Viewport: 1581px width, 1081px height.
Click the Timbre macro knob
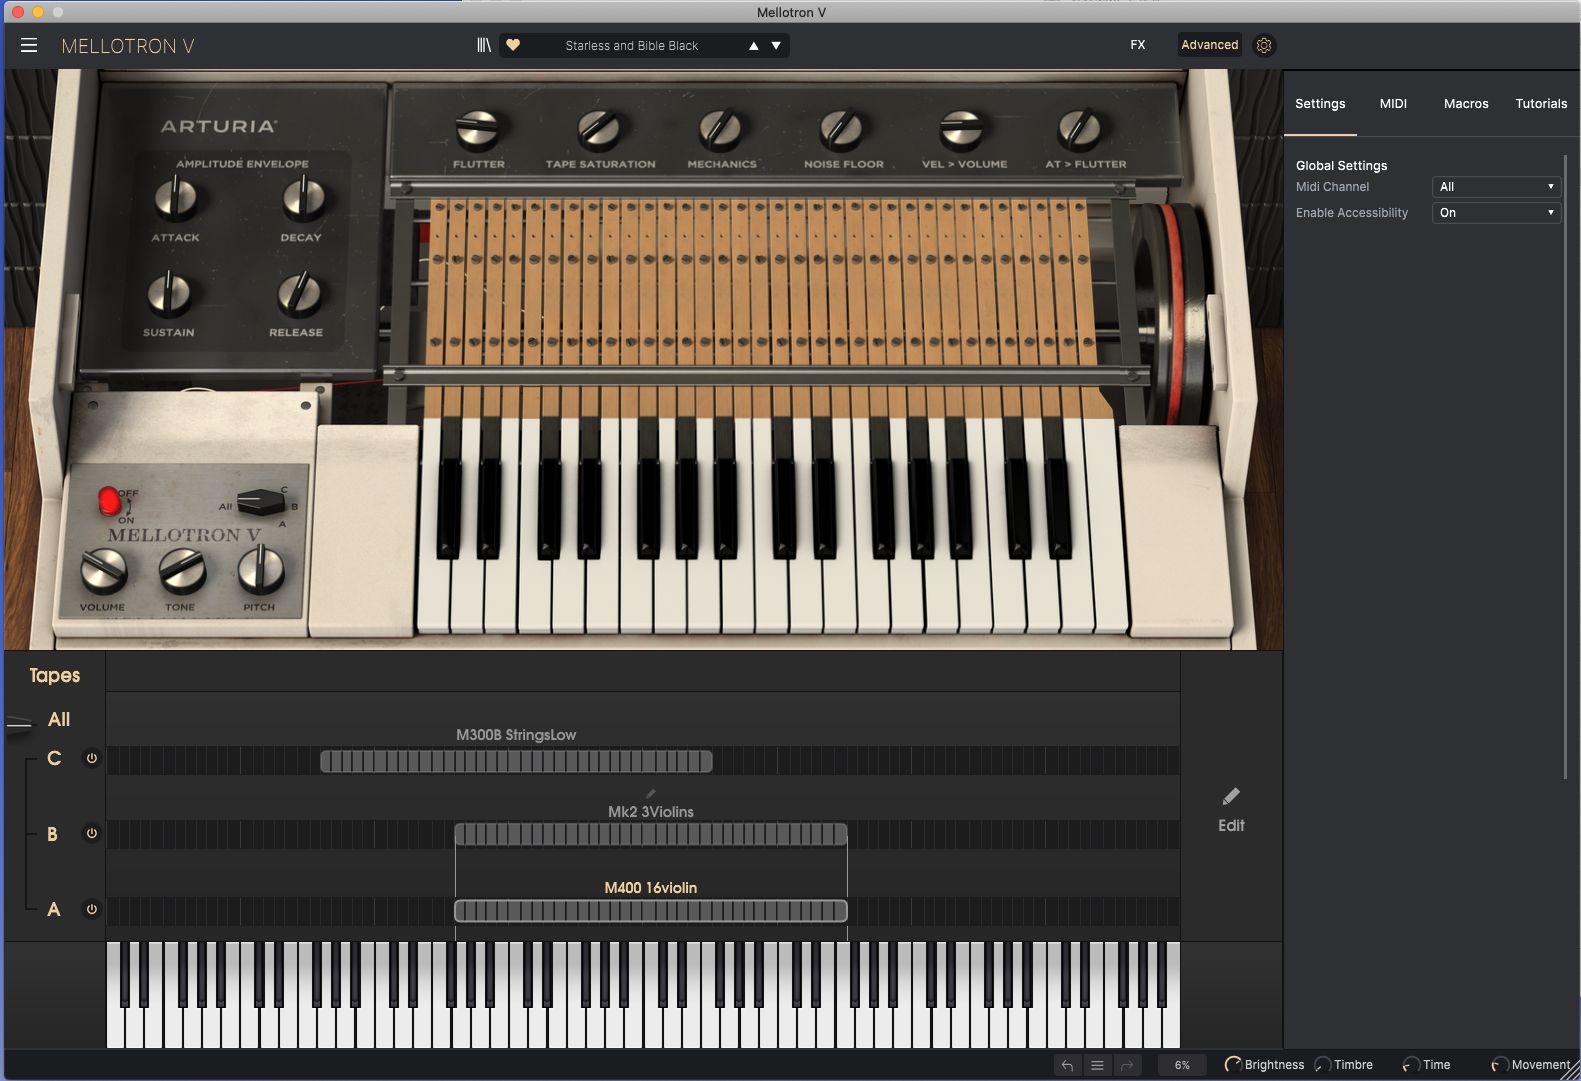[1322, 1065]
